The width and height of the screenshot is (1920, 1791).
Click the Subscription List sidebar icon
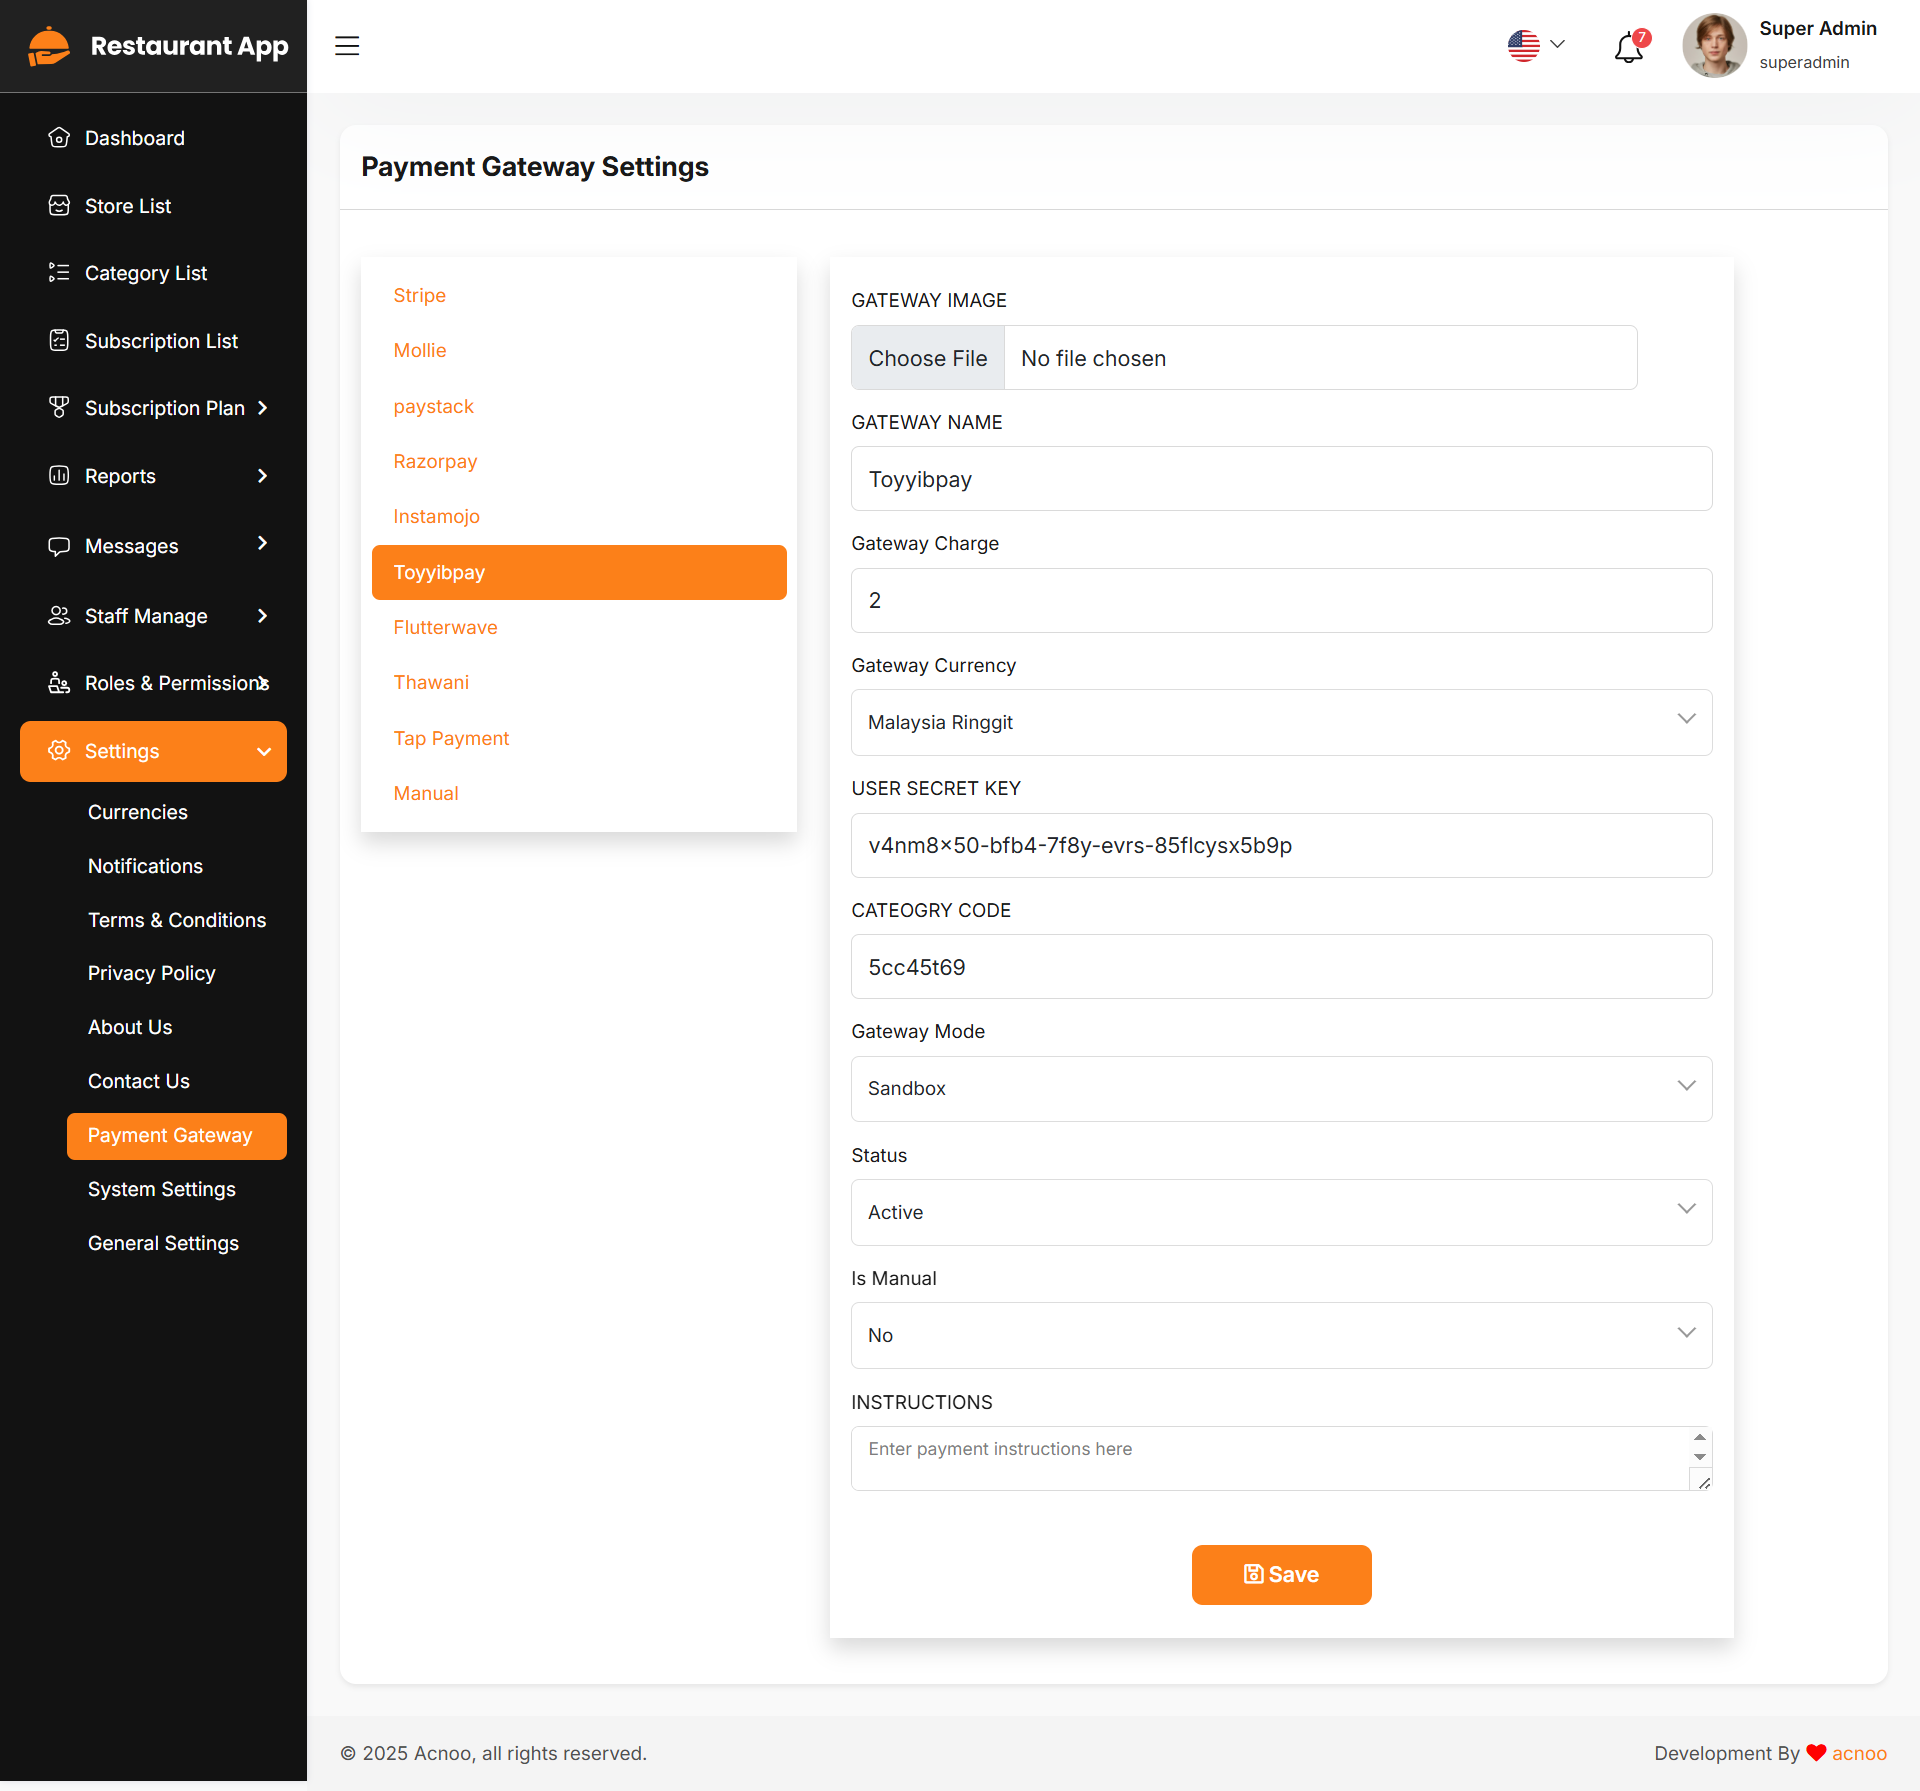[x=59, y=341]
